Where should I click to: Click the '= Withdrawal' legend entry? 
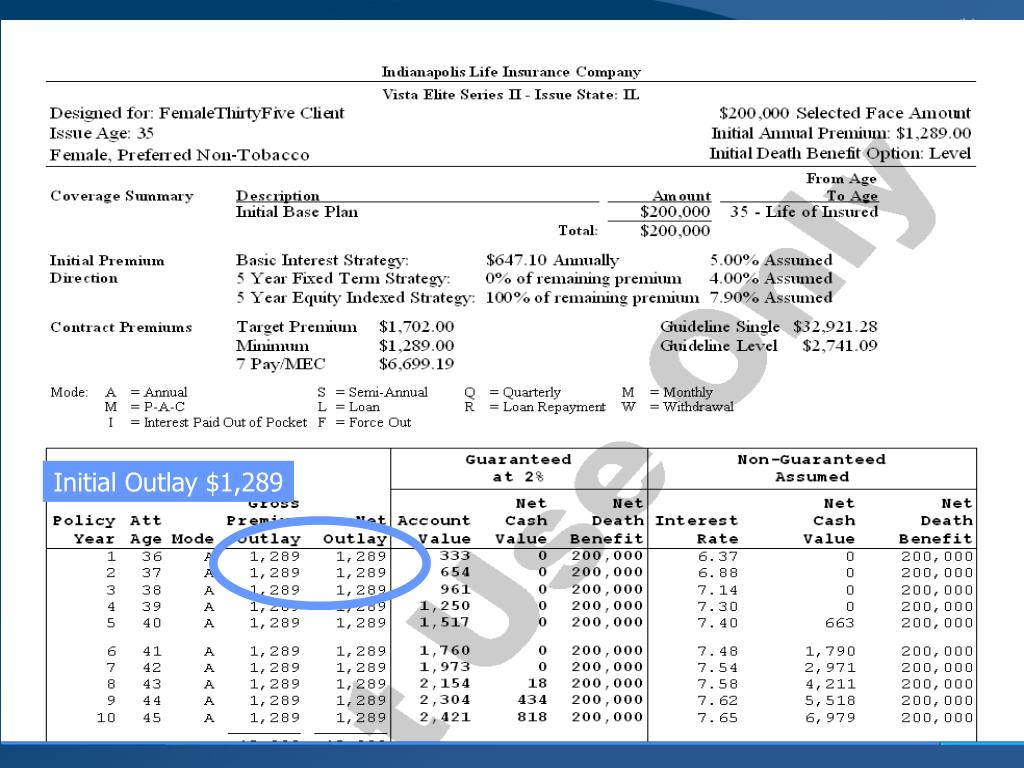click(692, 407)
